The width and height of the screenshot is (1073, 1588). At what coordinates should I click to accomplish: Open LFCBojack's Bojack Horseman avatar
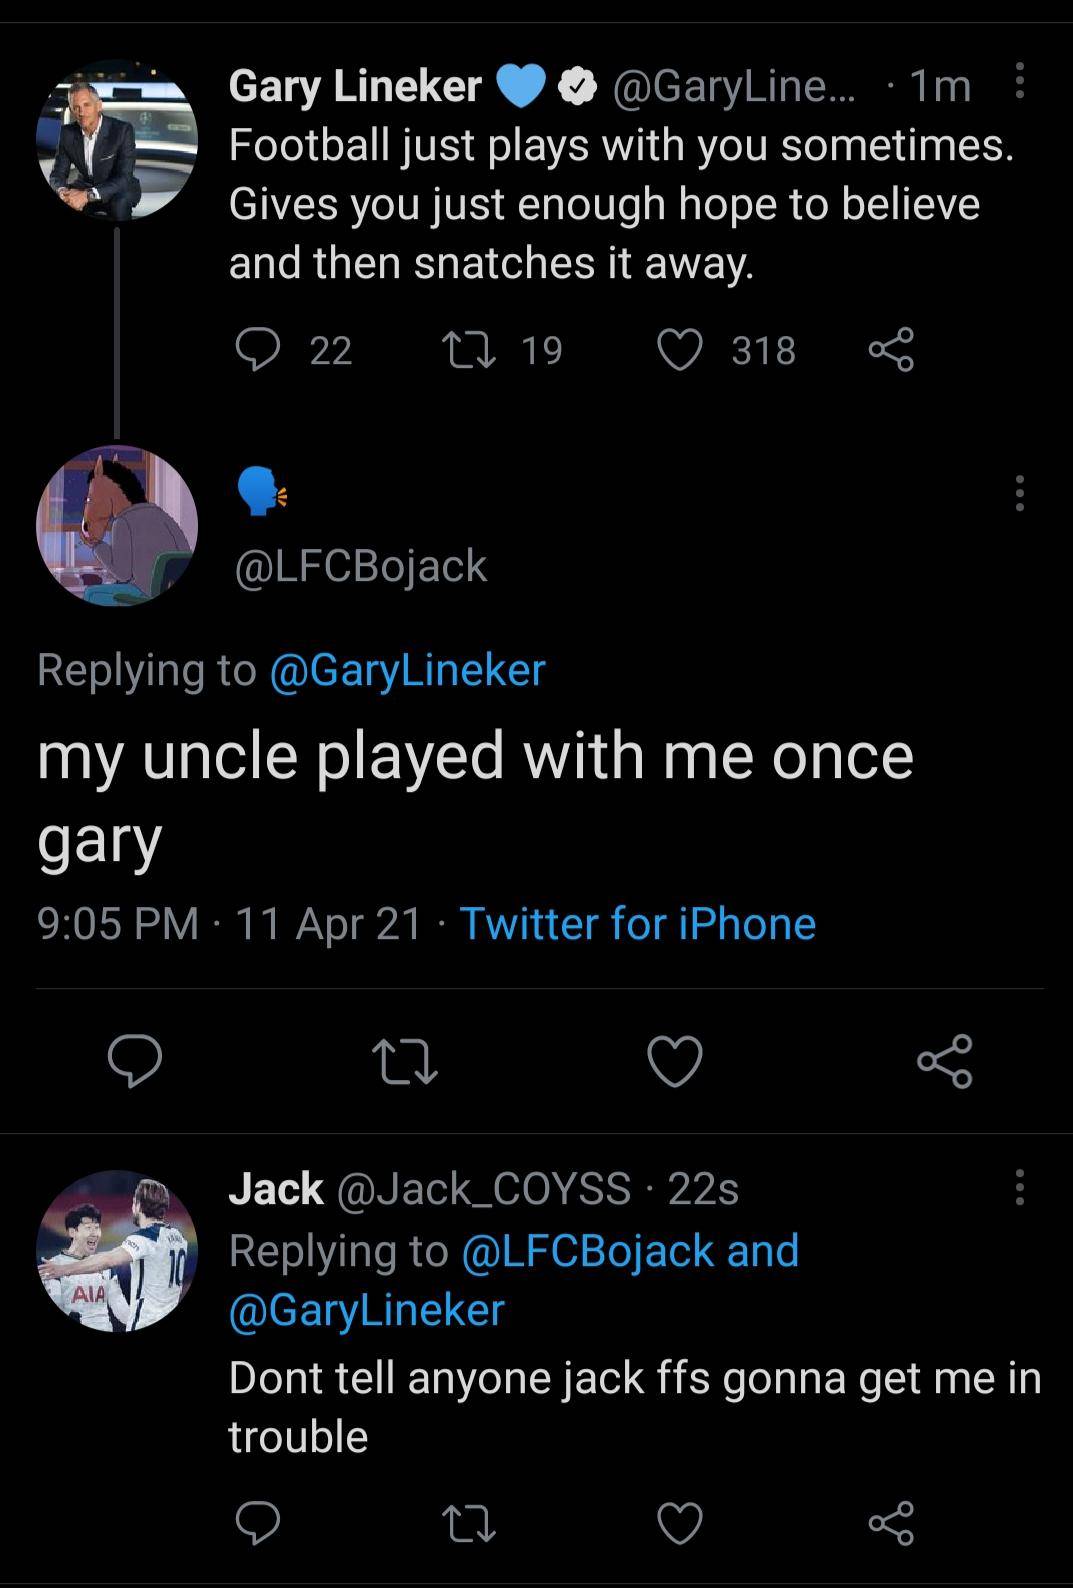pyautogui.click(x=118, y=525)
